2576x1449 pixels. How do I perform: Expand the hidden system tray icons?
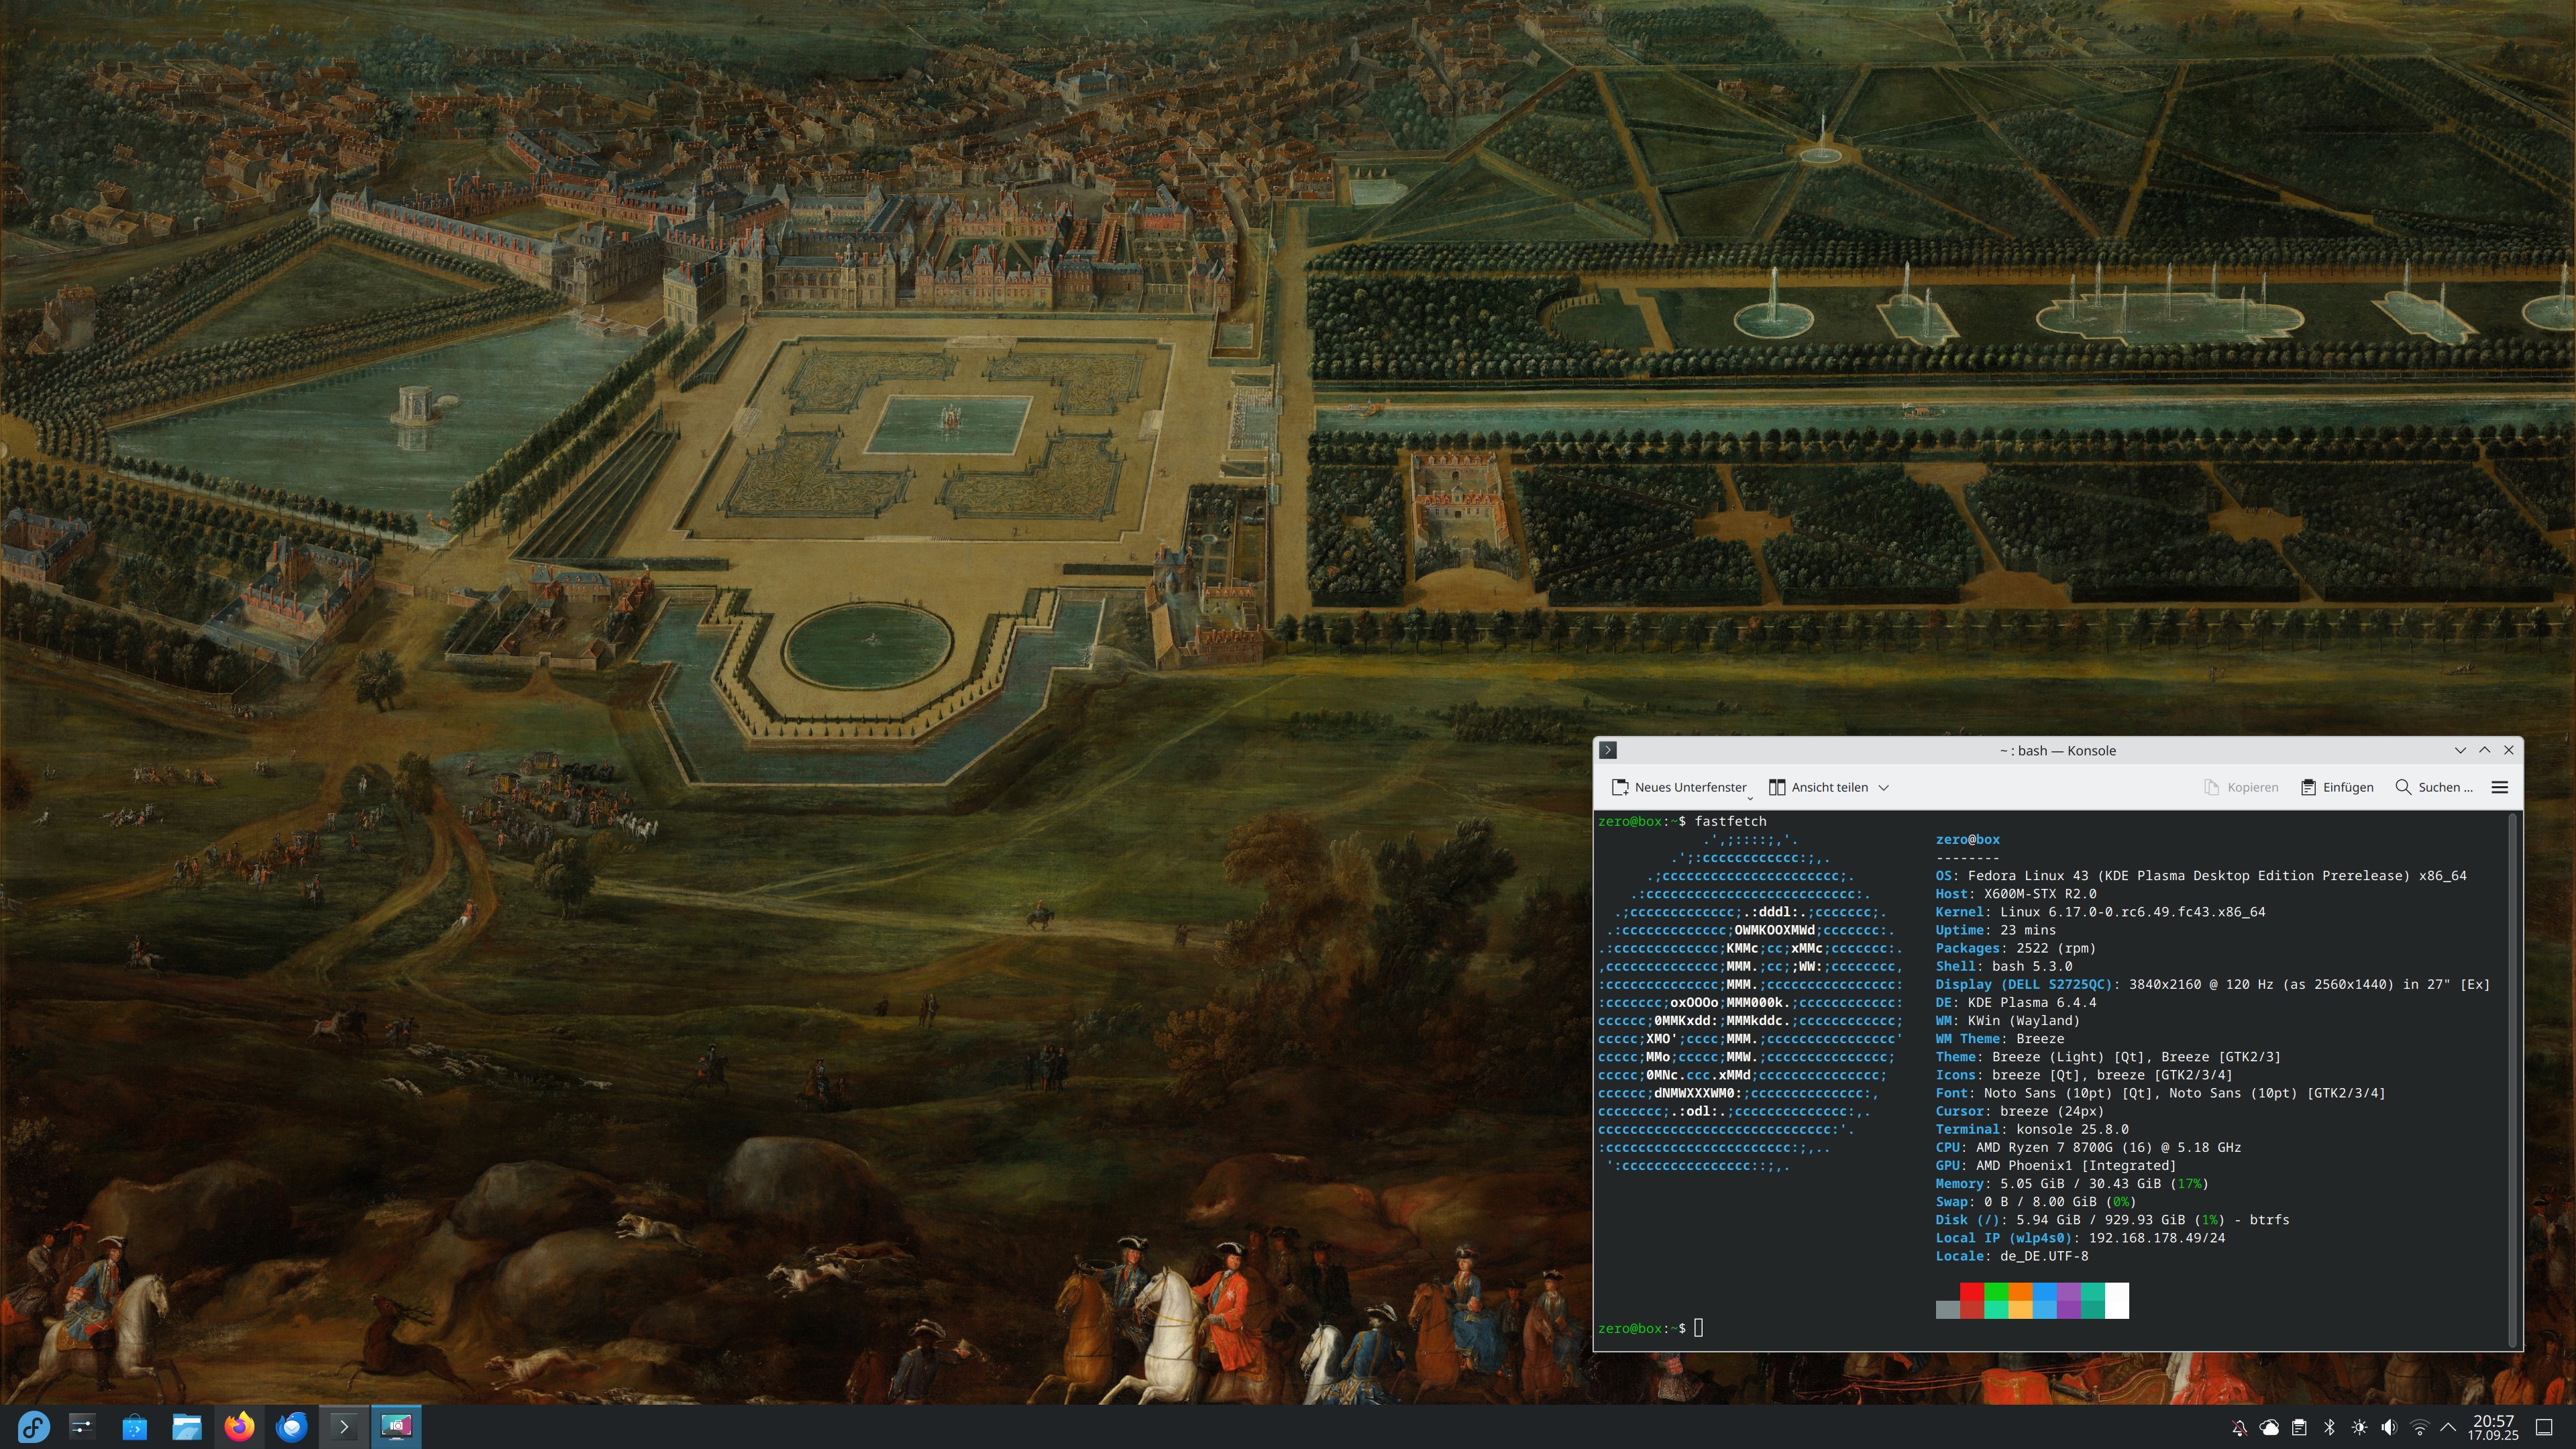click(x=2448, y=1427)
